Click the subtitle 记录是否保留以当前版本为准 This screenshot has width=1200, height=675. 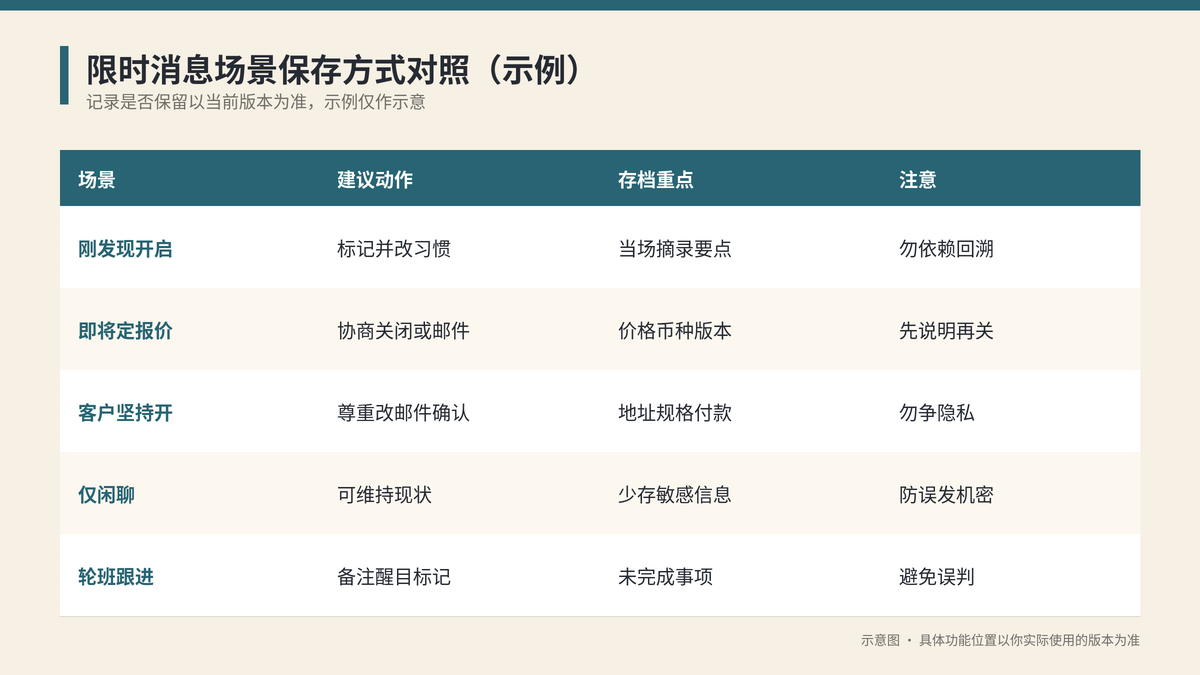pyautogui.click(x=199, y=102)
